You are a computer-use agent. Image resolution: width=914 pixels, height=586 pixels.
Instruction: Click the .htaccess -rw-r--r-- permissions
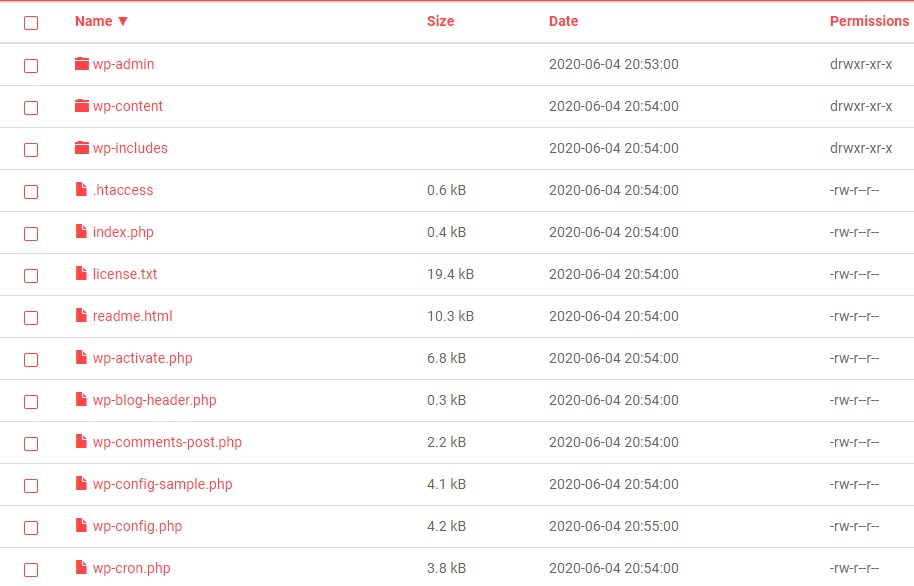click(x=854, y=190)
